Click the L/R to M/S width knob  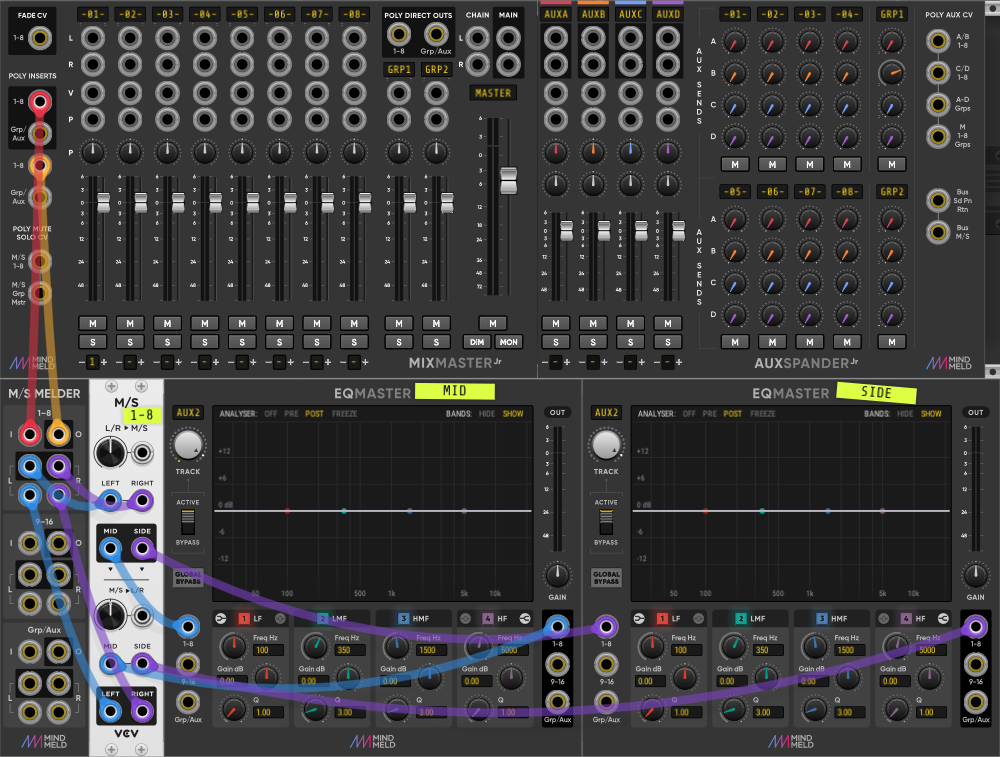click(110, 453)
